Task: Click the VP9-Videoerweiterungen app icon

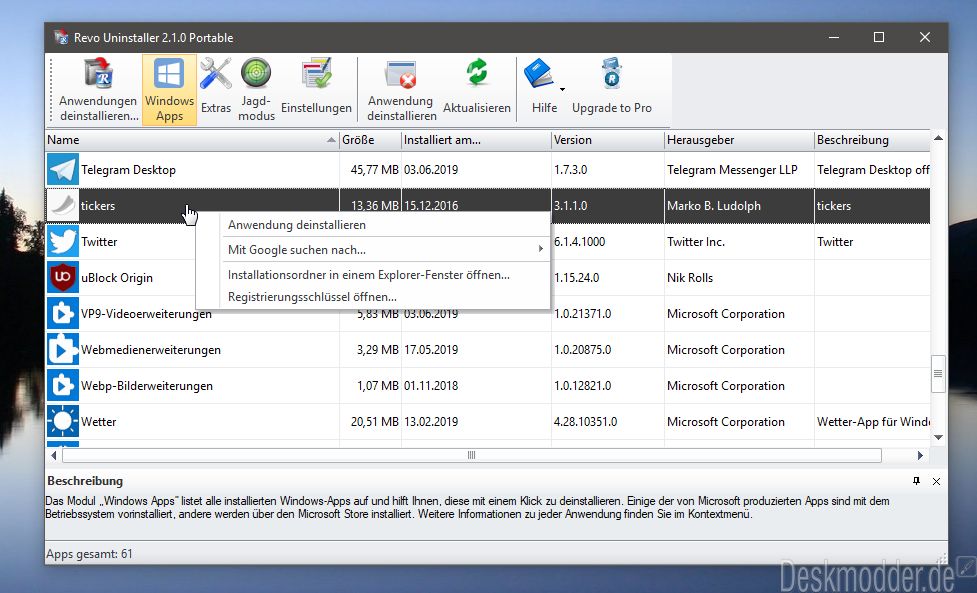Action: tap(63, 314)
